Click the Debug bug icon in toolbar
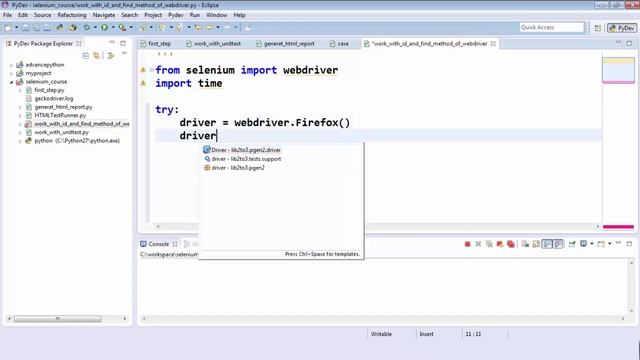The image size is (640, 360). (87, 27)
